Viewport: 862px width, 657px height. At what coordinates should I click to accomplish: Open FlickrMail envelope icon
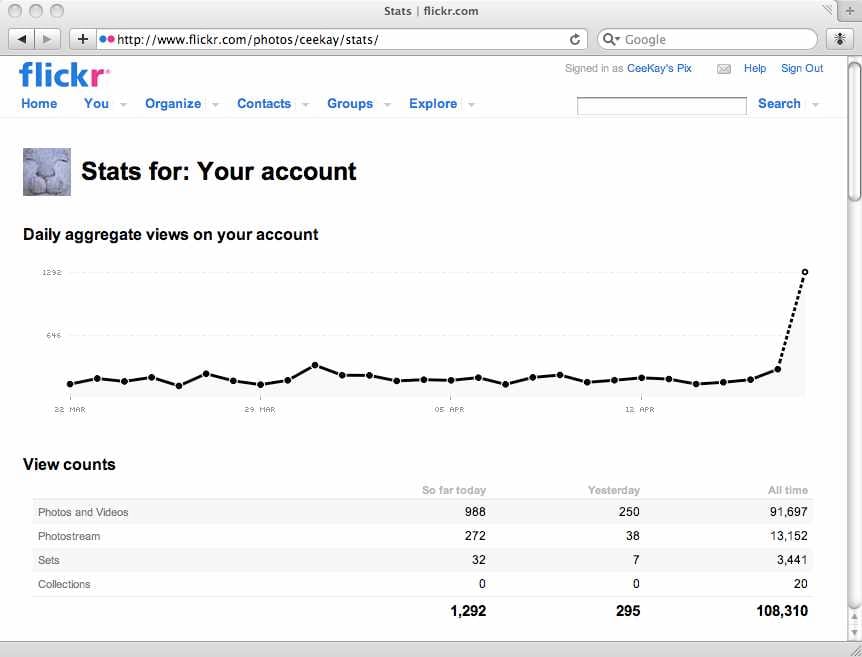pos(724,69)
